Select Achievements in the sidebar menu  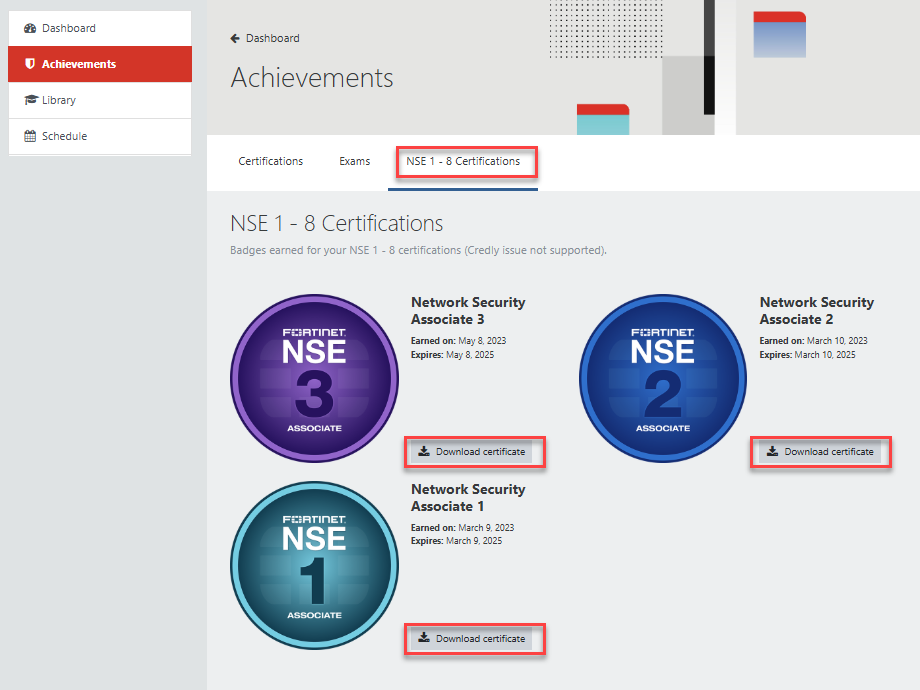pos(100,64)
